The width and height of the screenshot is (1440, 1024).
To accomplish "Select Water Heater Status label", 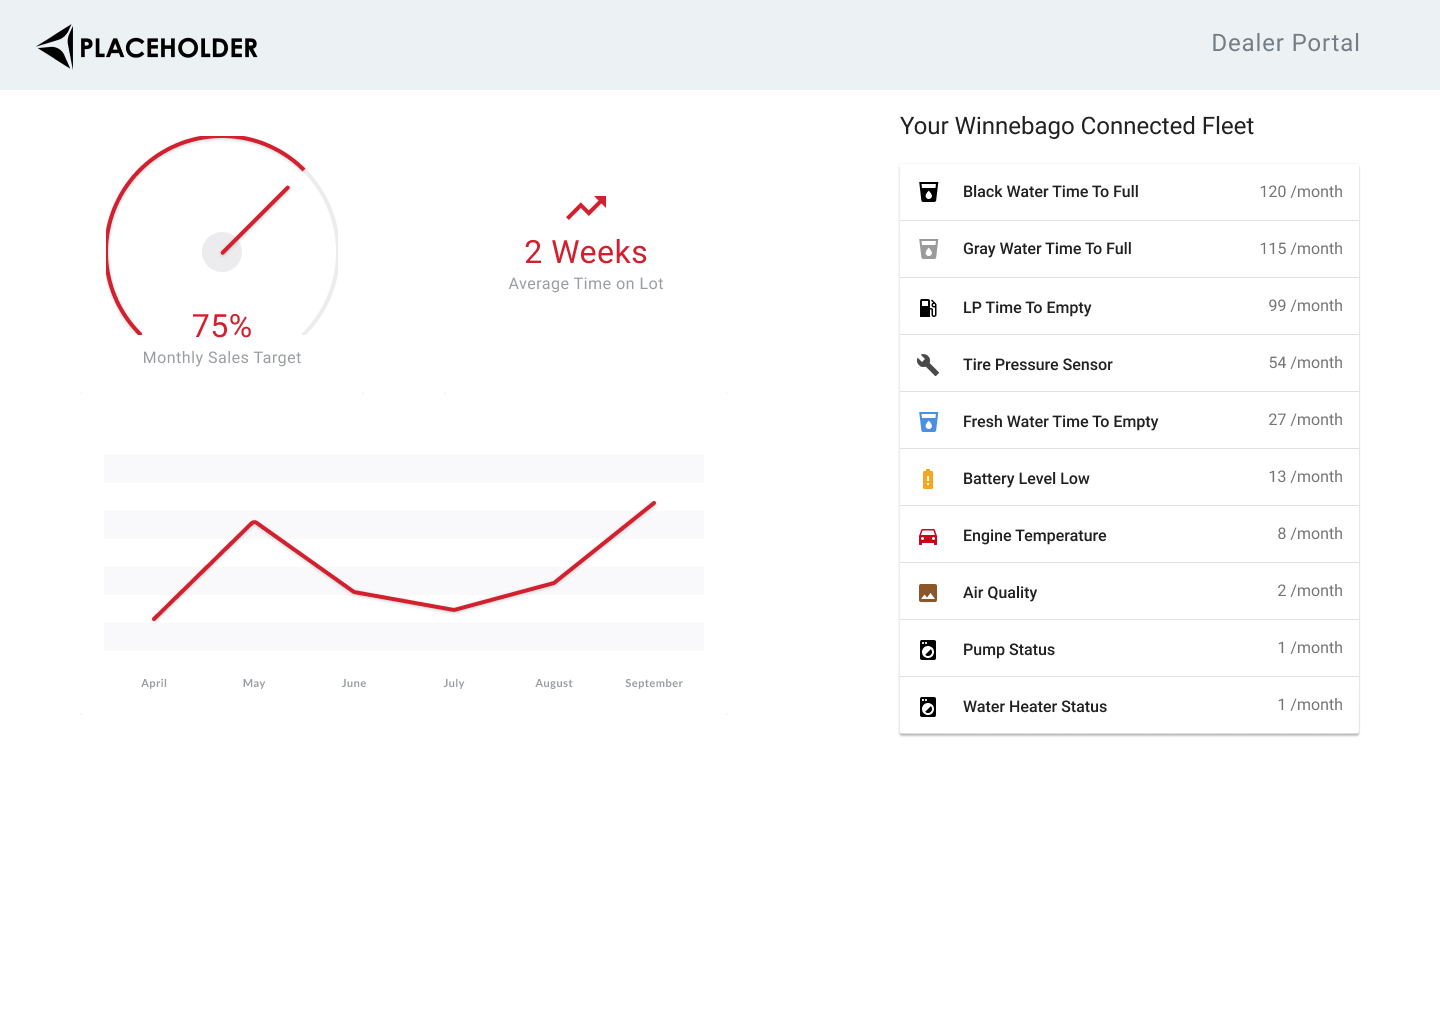I will [1034, 707].
